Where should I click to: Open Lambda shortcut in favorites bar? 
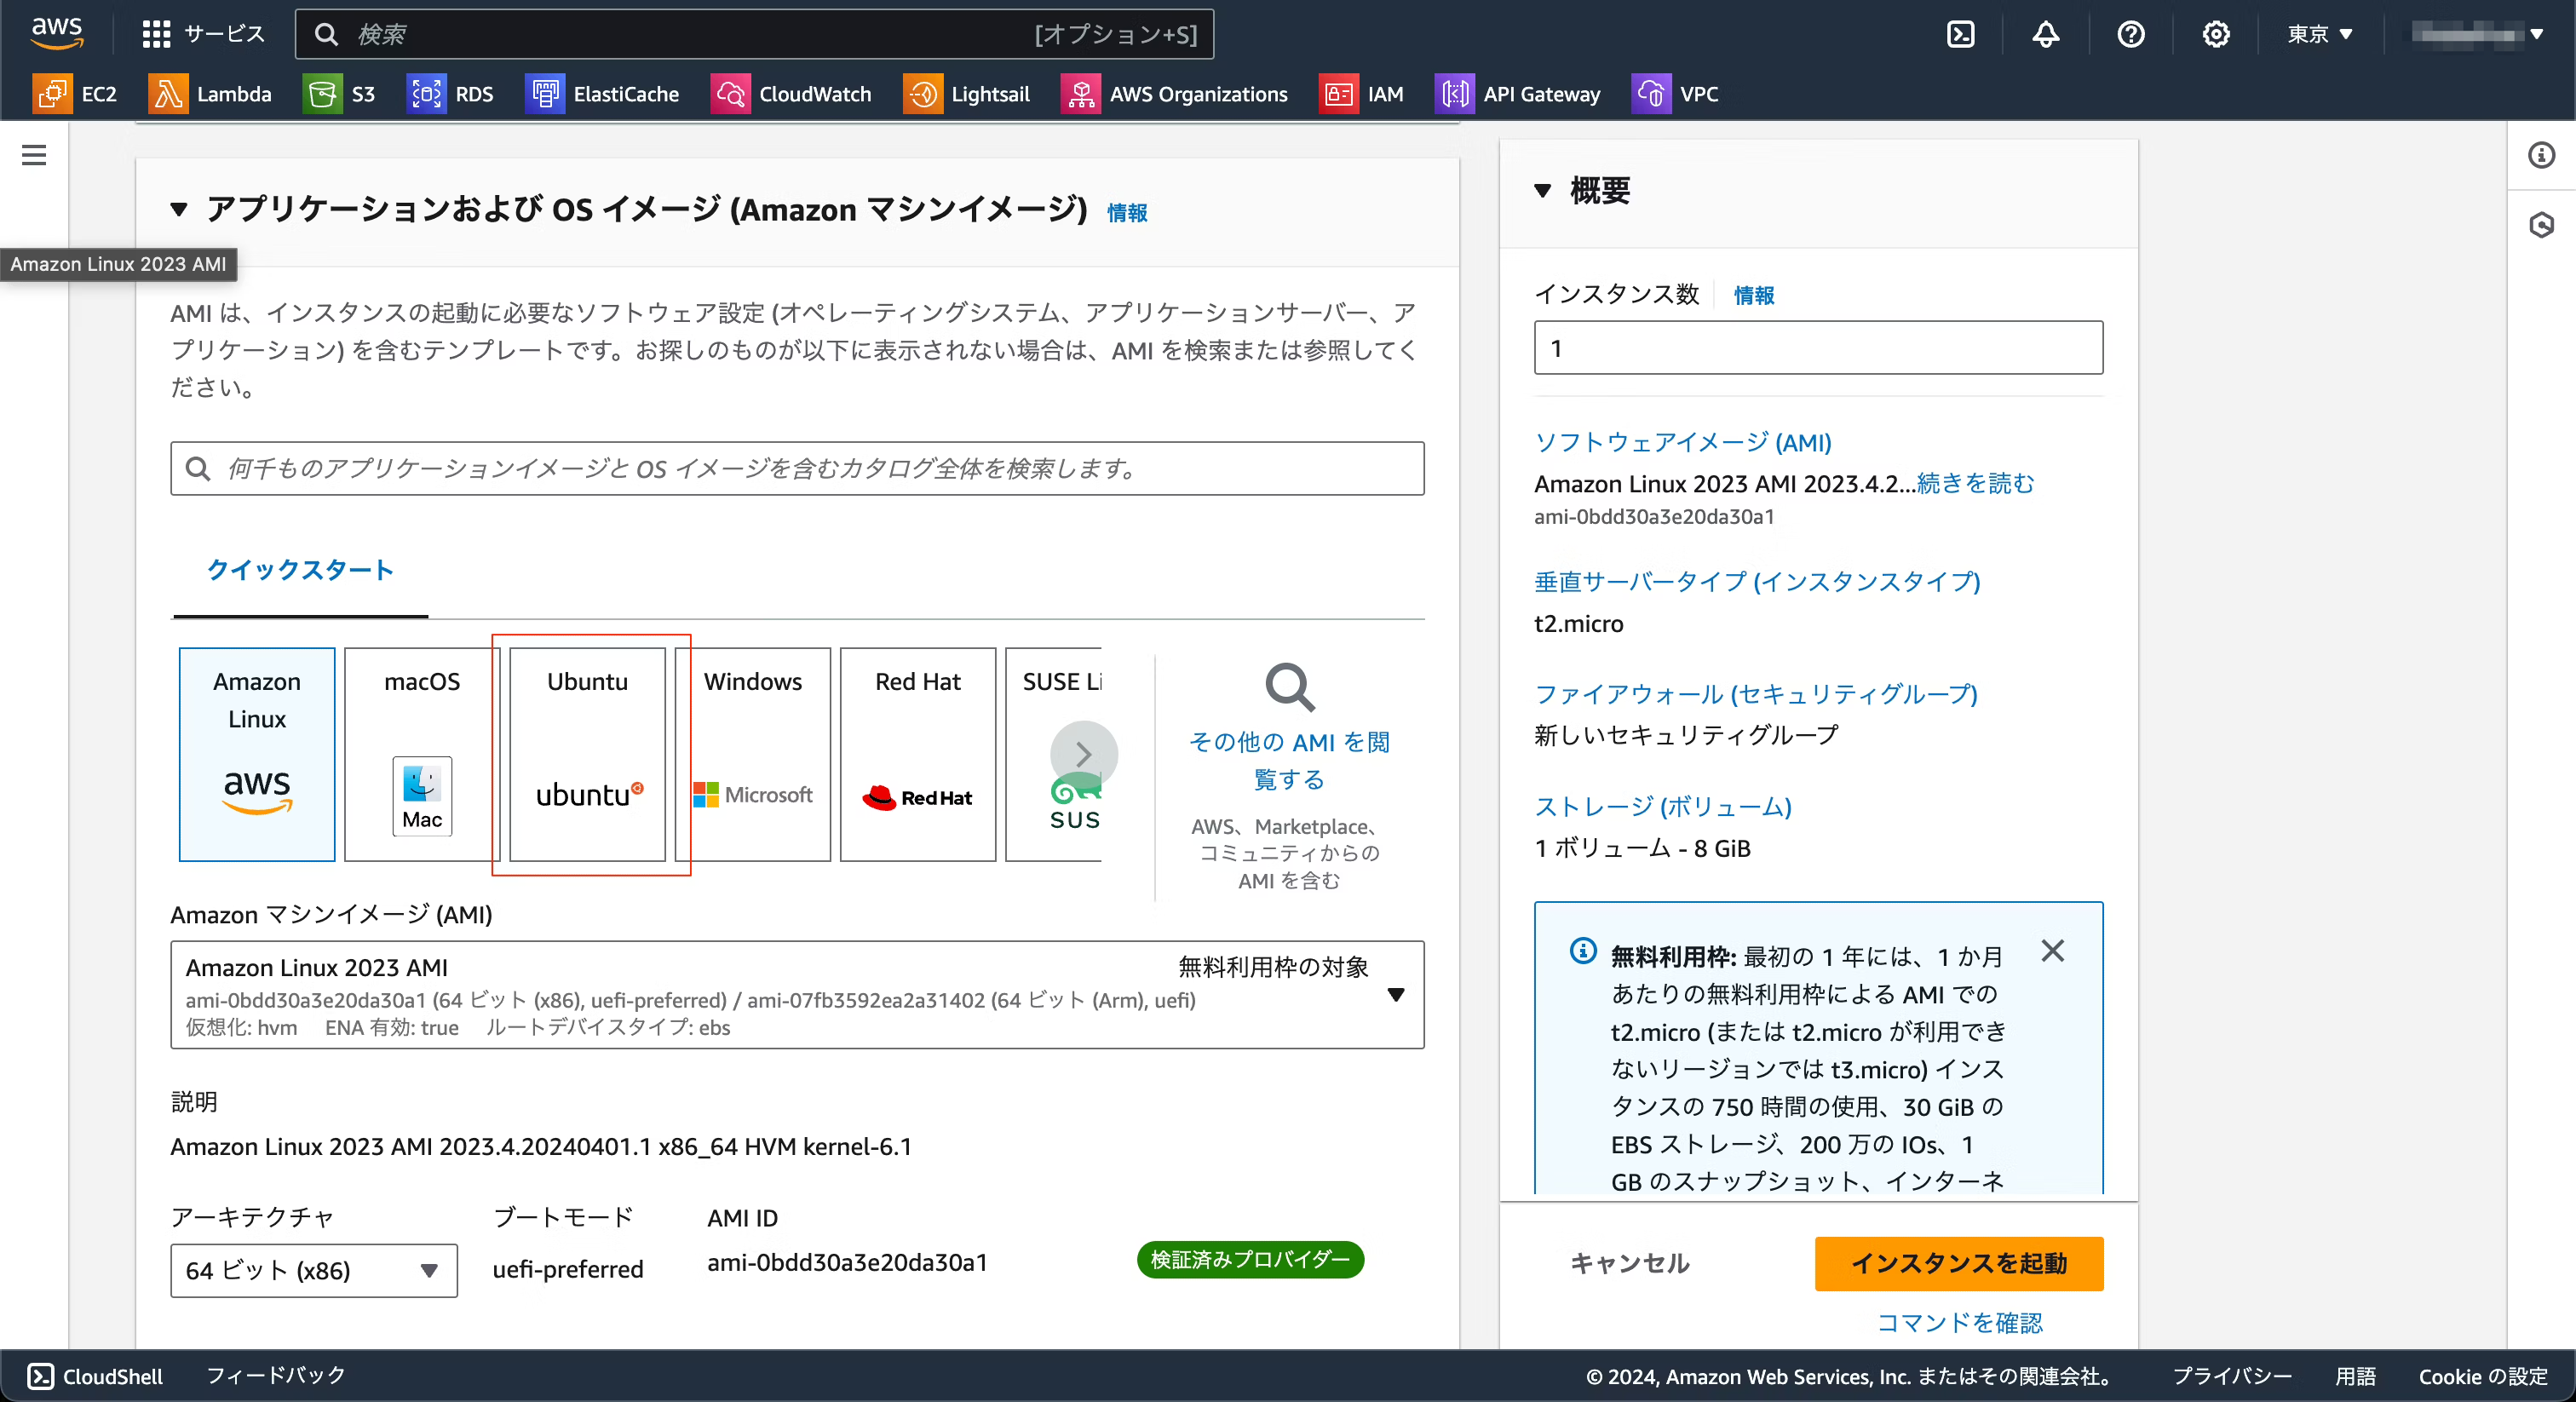click(x=211, y=94)
